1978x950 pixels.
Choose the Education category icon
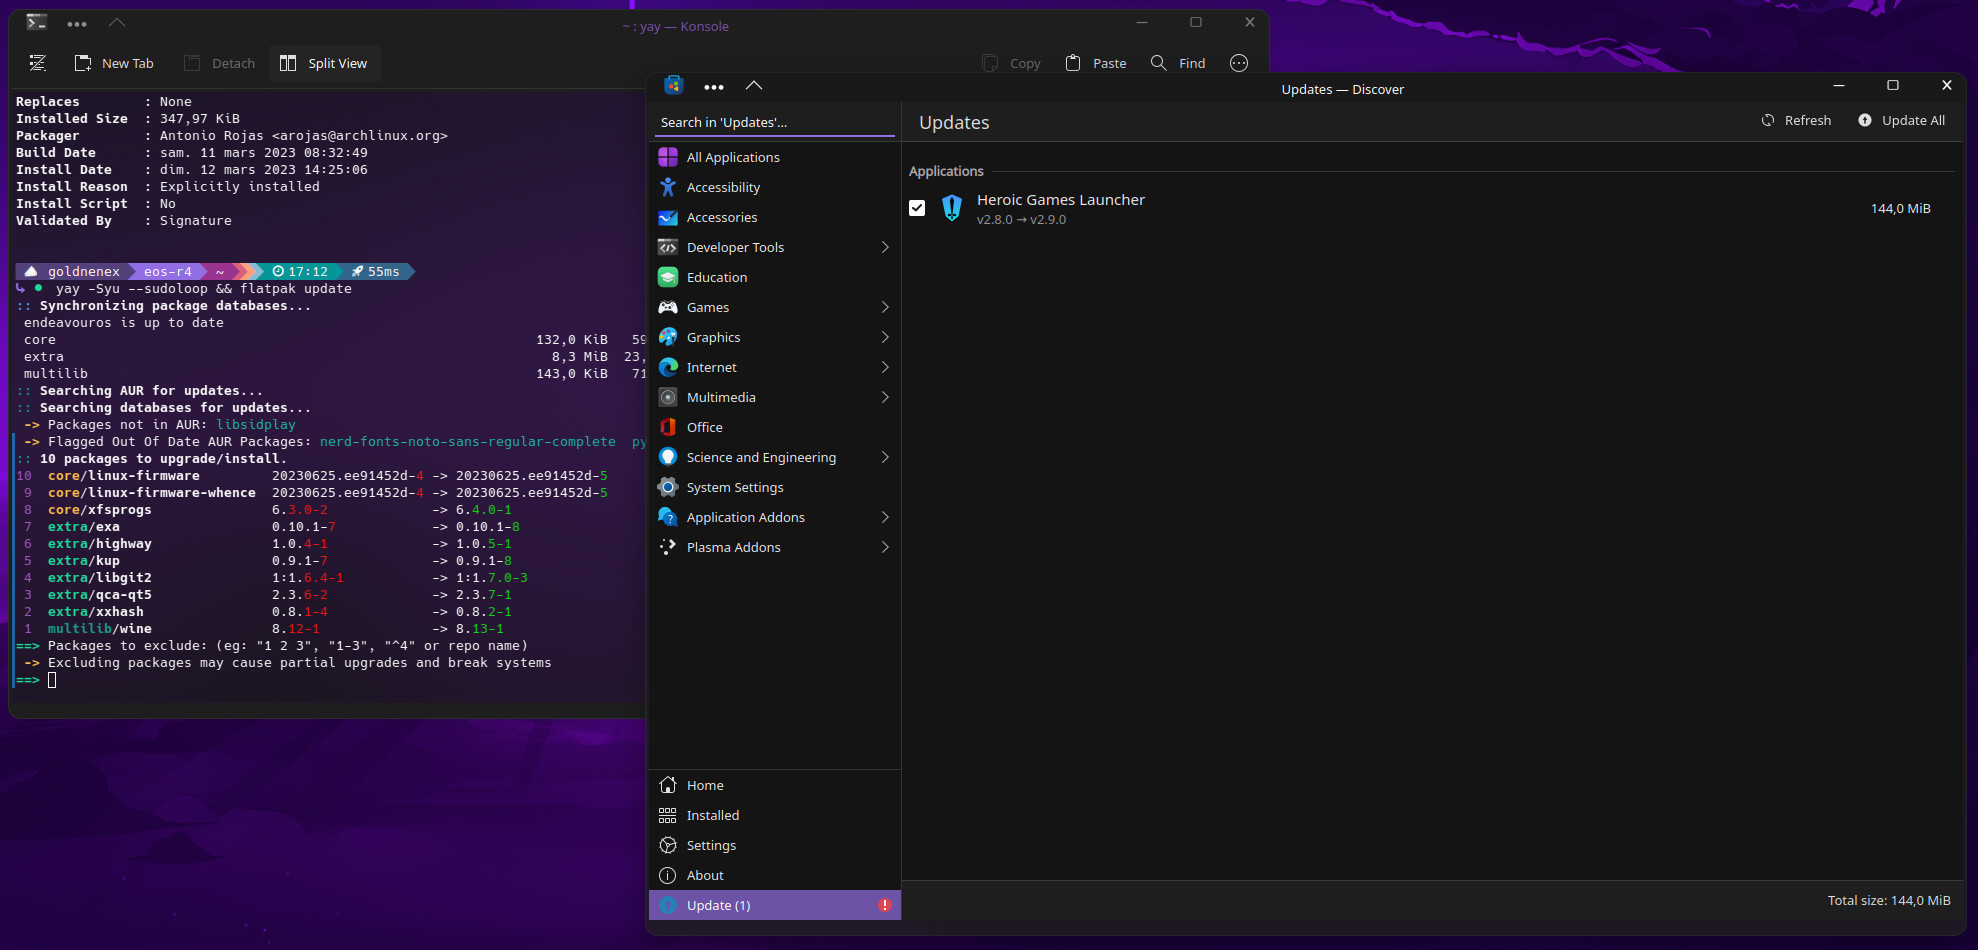668,277
